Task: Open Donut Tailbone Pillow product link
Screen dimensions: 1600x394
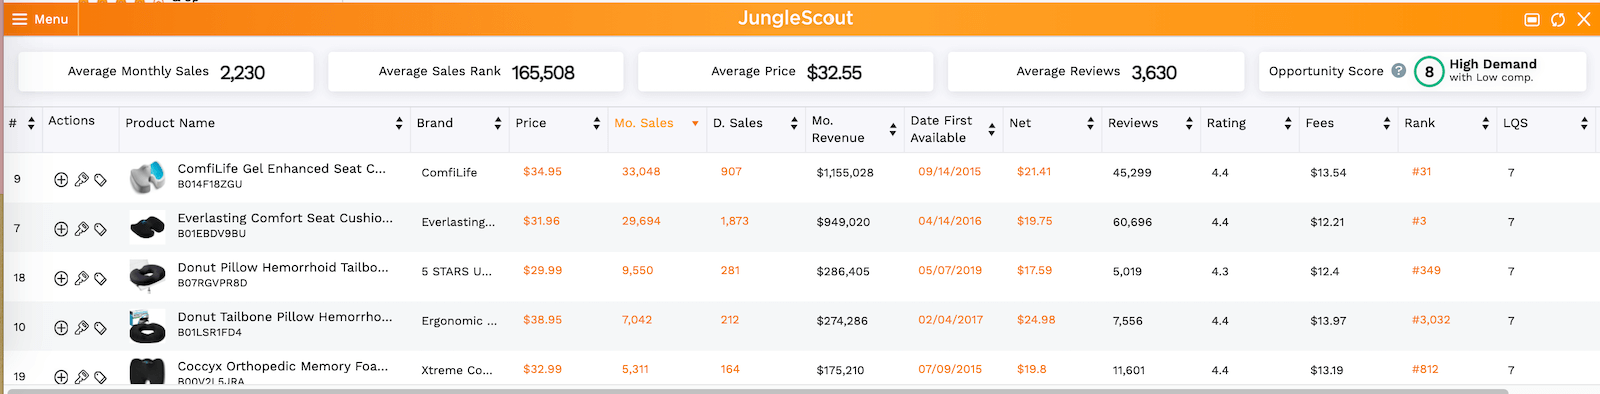Action: pos(285,317)
